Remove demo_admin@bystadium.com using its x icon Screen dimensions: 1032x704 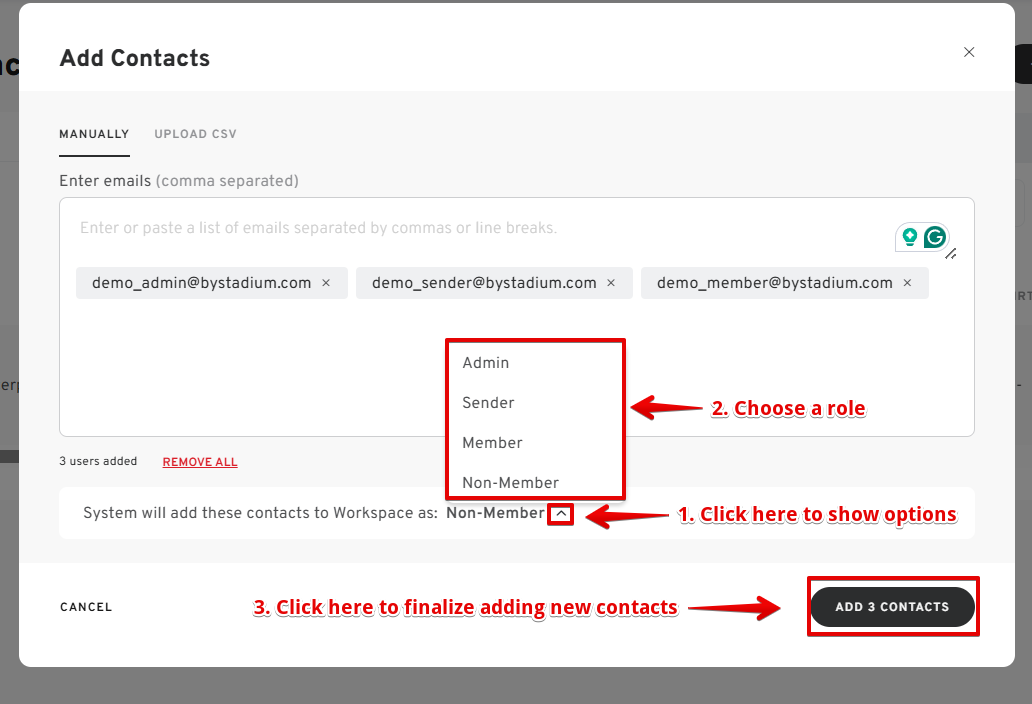pos(326,283)
